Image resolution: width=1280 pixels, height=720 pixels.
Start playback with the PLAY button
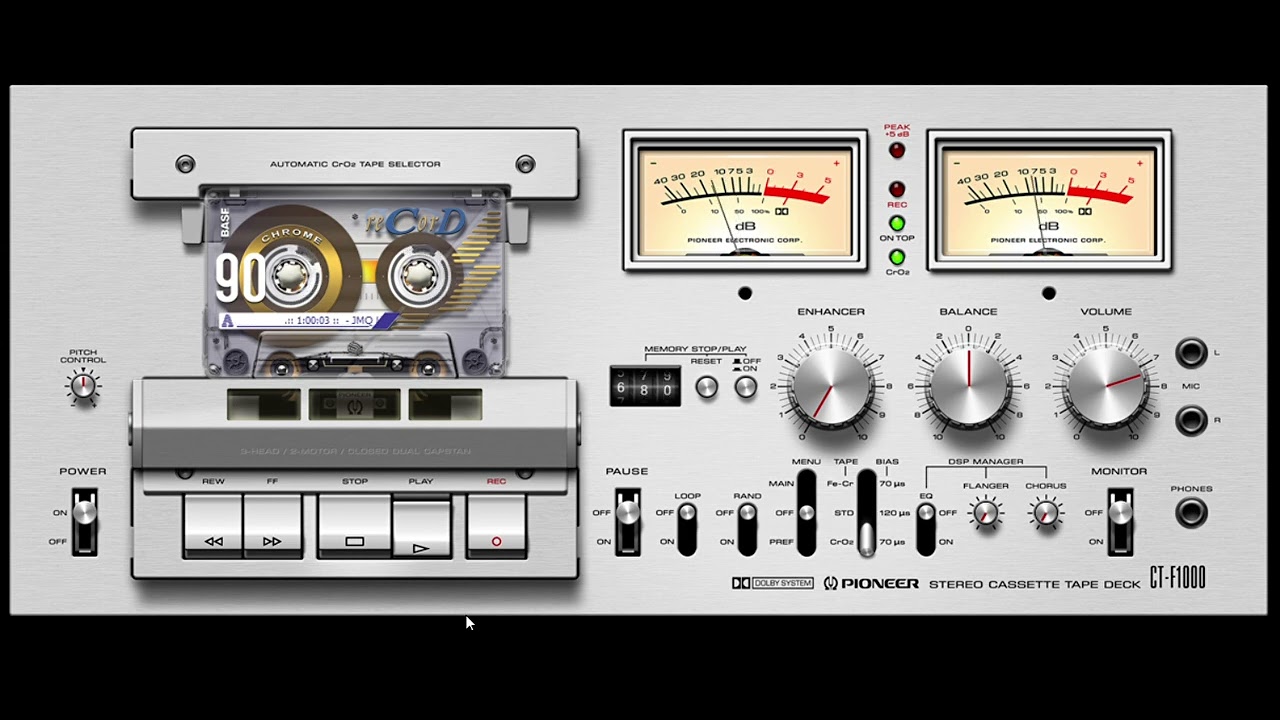tap(421, 528)
